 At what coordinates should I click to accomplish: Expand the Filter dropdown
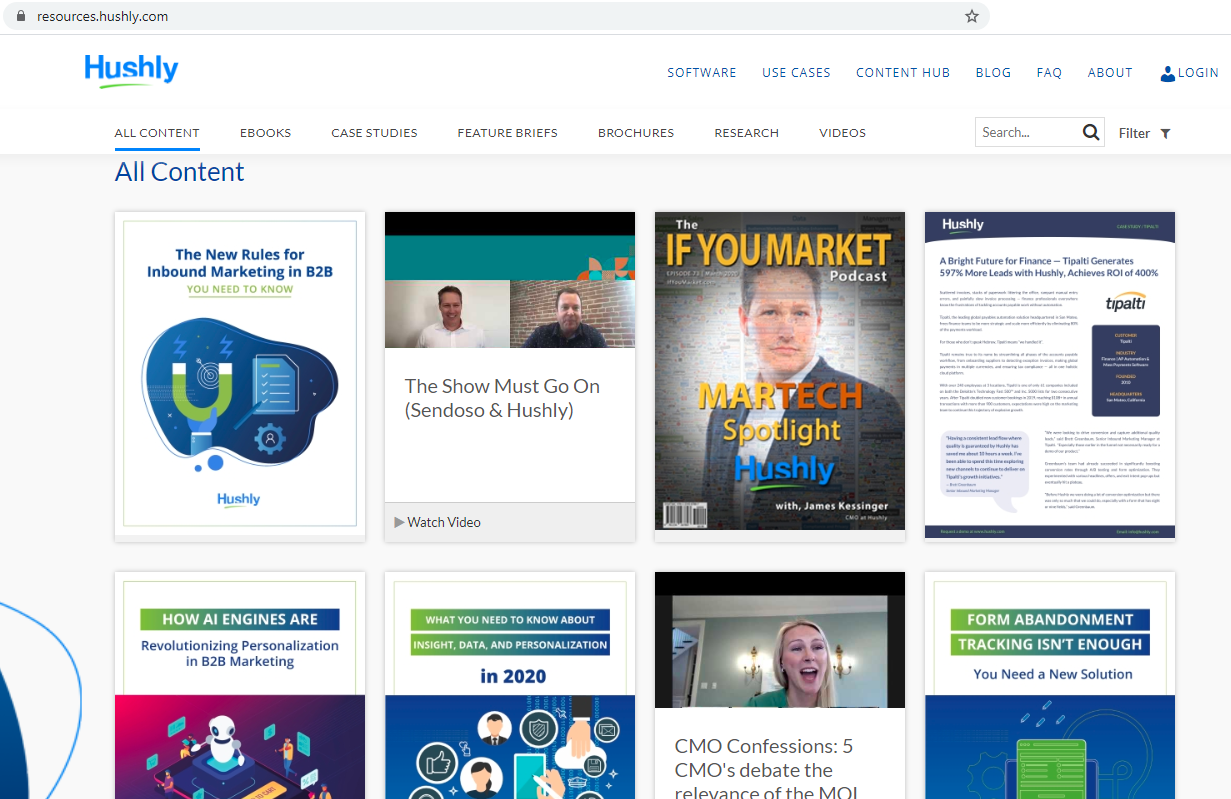point(1144,133)
